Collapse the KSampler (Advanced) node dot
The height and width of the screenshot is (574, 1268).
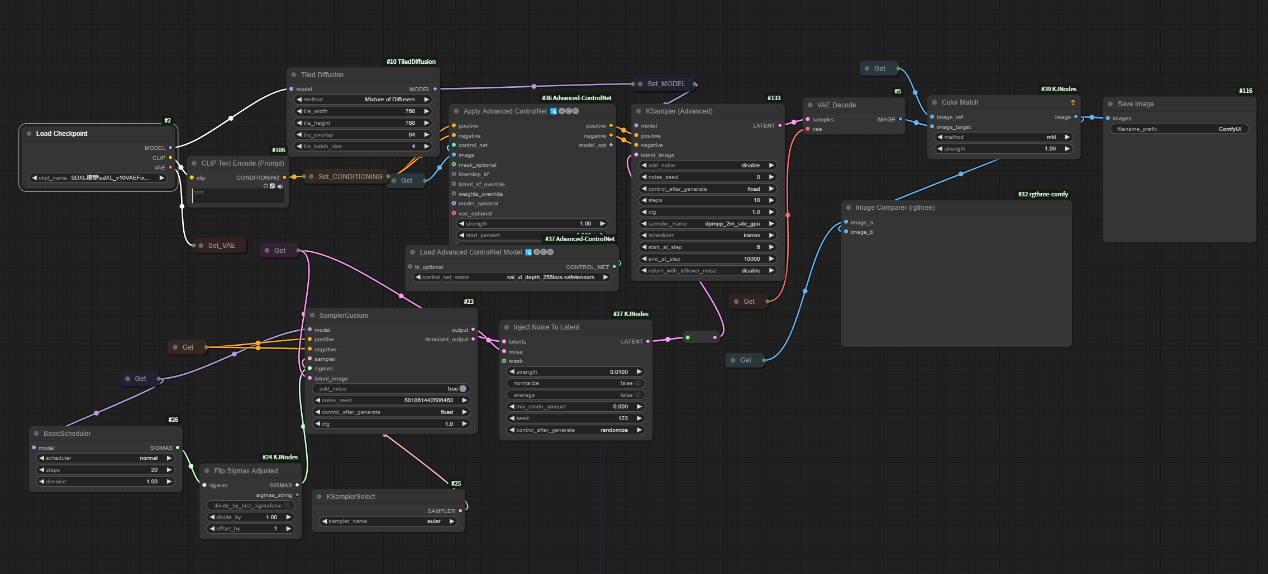pos(639,111)
